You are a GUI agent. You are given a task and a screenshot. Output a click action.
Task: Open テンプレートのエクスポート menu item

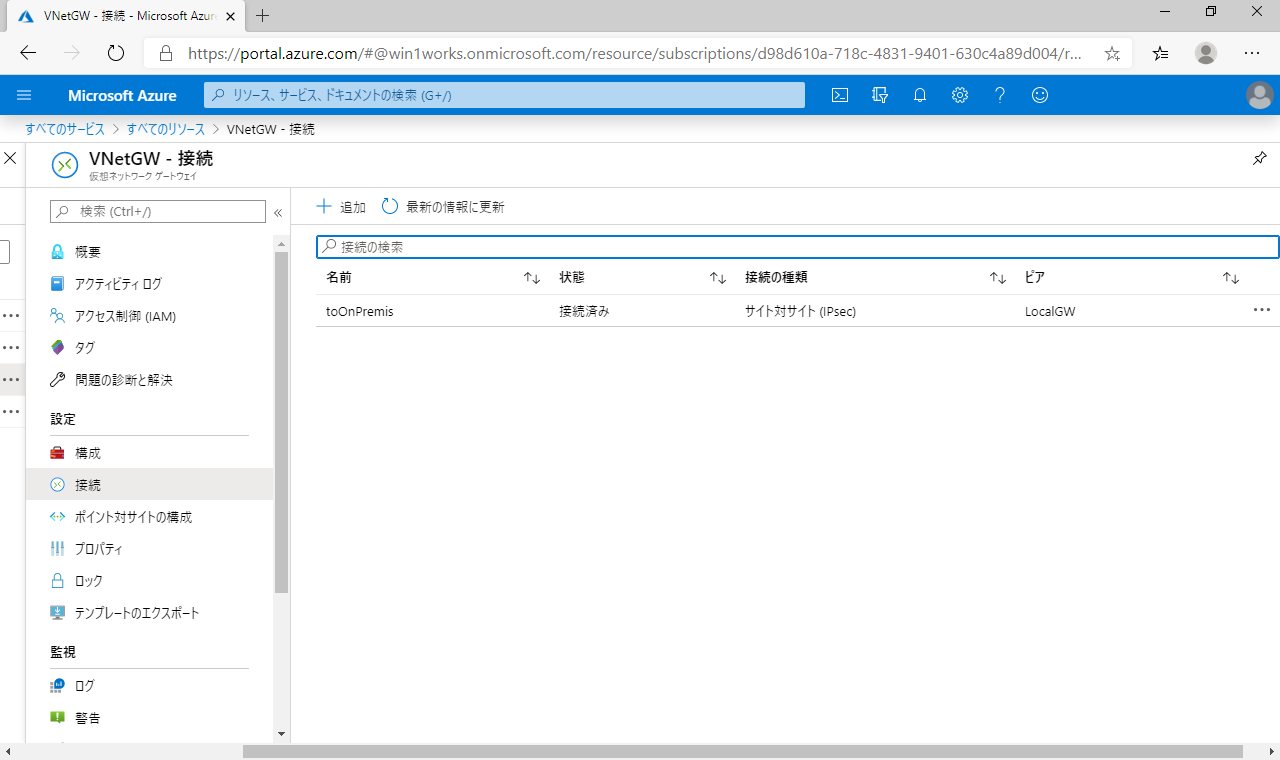(x=150, y=613)
